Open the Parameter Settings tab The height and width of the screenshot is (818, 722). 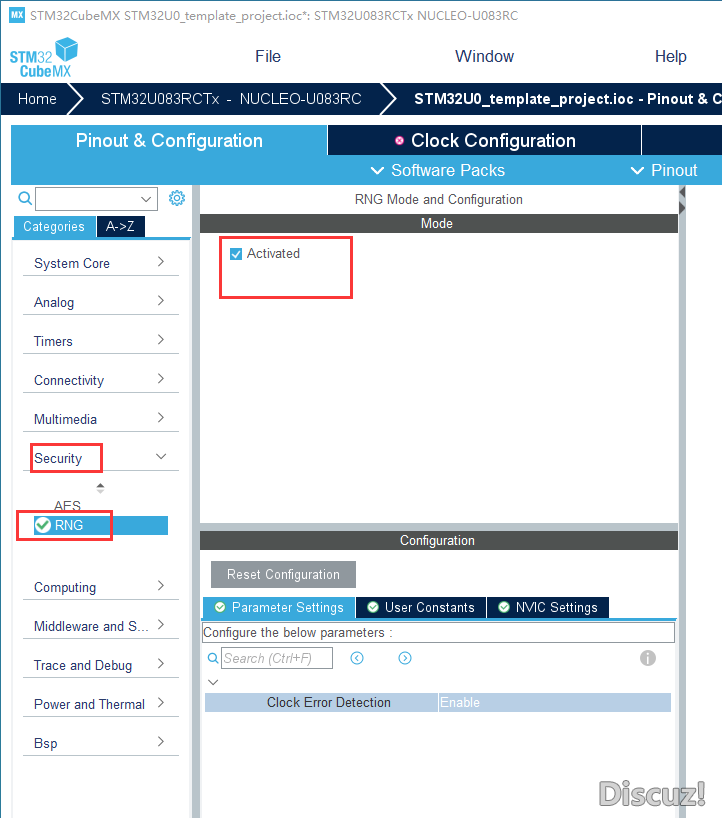tap(279, 607)
